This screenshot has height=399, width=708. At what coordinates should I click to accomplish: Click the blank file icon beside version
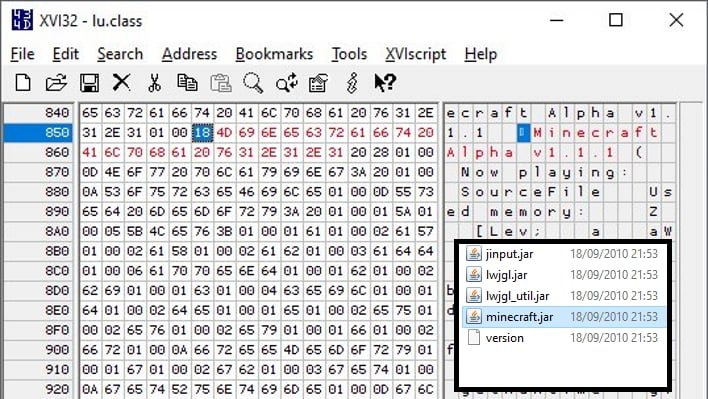click(474, 338)
